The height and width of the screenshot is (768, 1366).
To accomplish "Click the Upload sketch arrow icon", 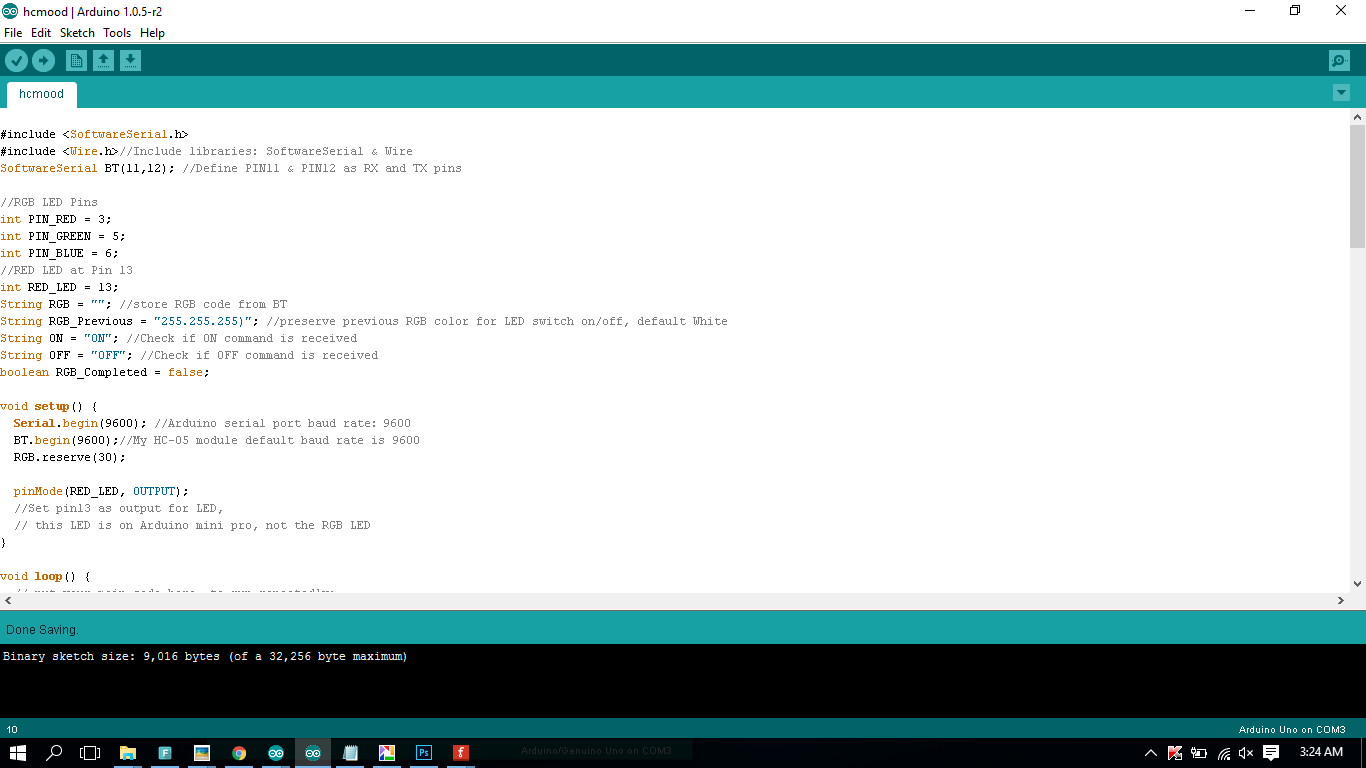I will tap(43, 60).
